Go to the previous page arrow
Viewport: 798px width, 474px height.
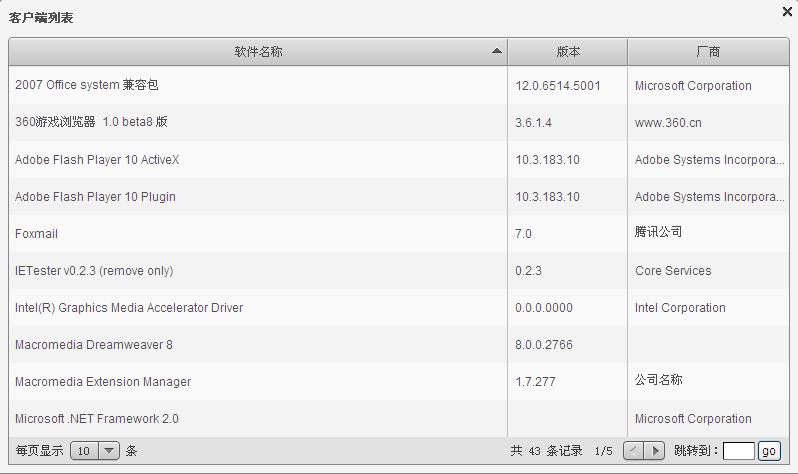point(634,451)
